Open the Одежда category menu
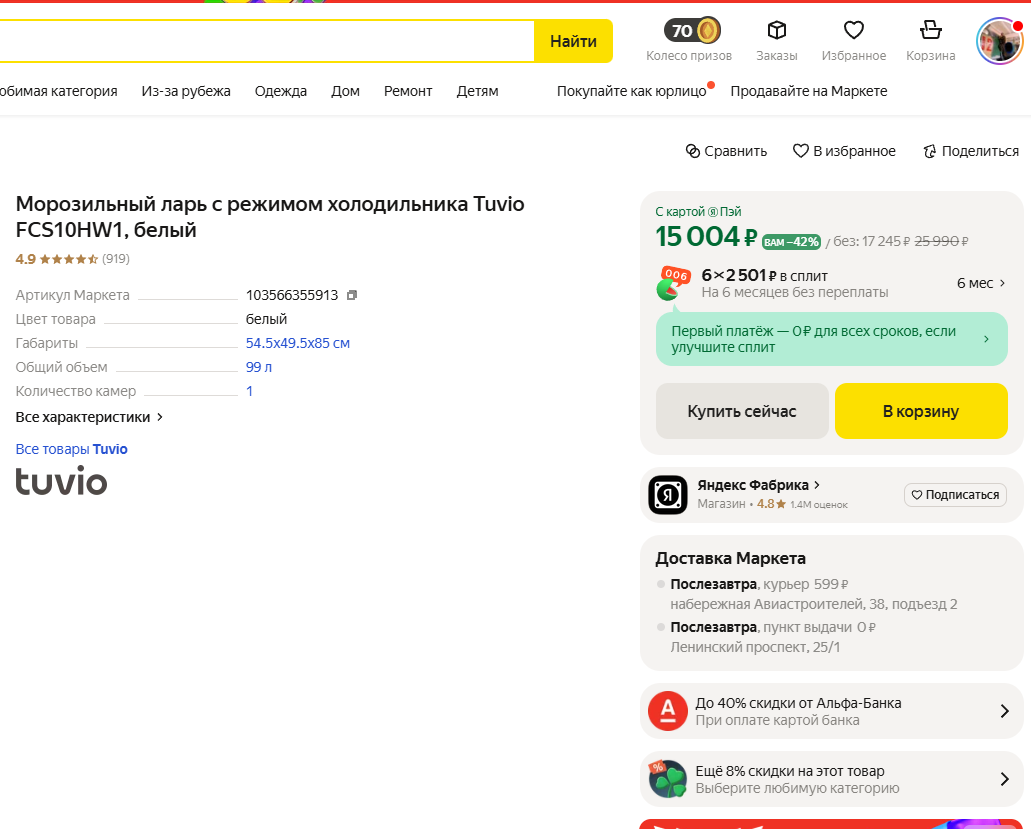This screenshot has width=1031, height=829. pos(281,91)
